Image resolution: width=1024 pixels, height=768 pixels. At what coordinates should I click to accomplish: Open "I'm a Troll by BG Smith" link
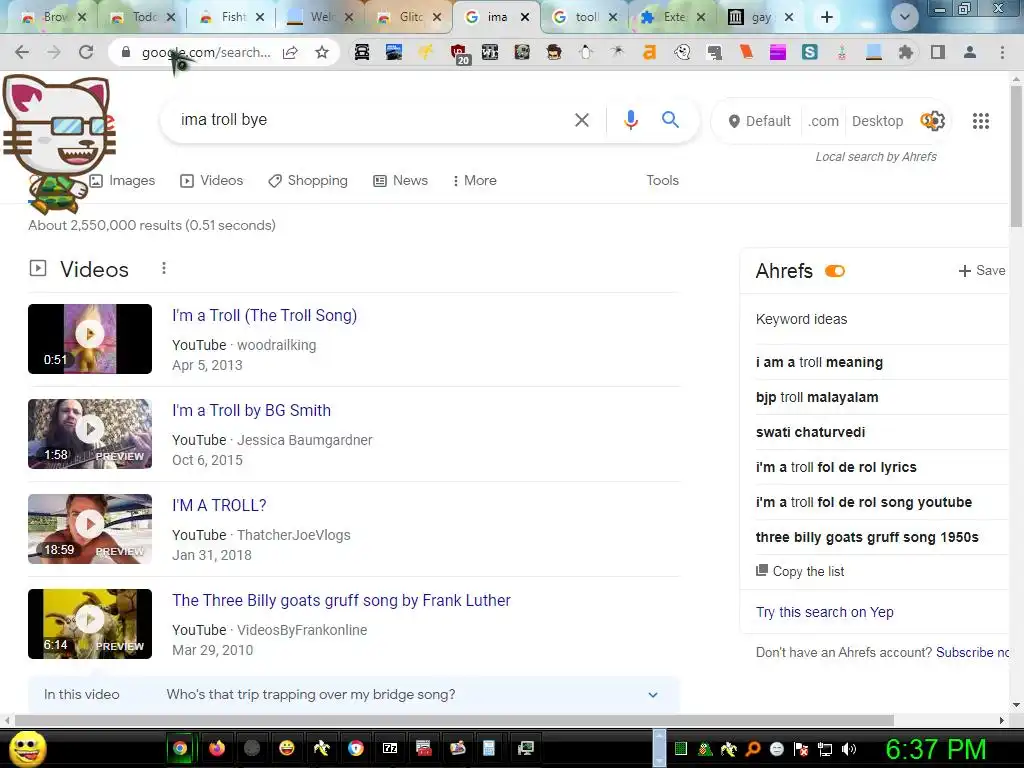[x=251, y=410]
